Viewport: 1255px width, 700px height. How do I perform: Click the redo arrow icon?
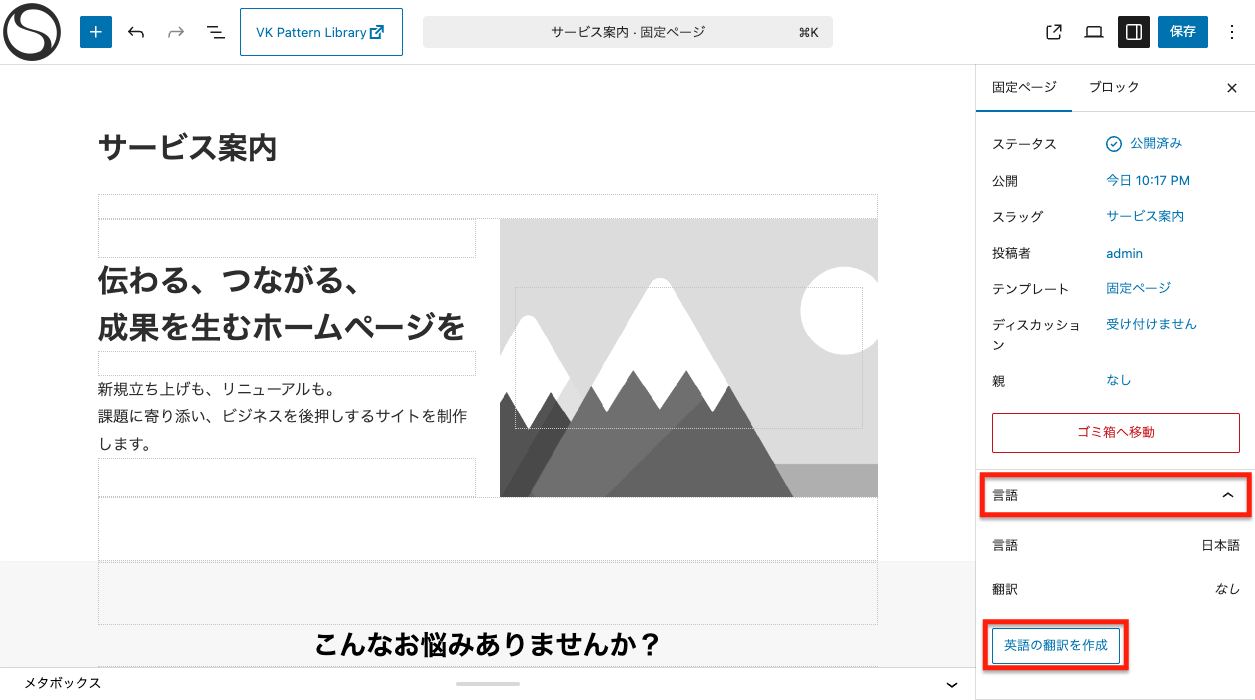(176, 32)
